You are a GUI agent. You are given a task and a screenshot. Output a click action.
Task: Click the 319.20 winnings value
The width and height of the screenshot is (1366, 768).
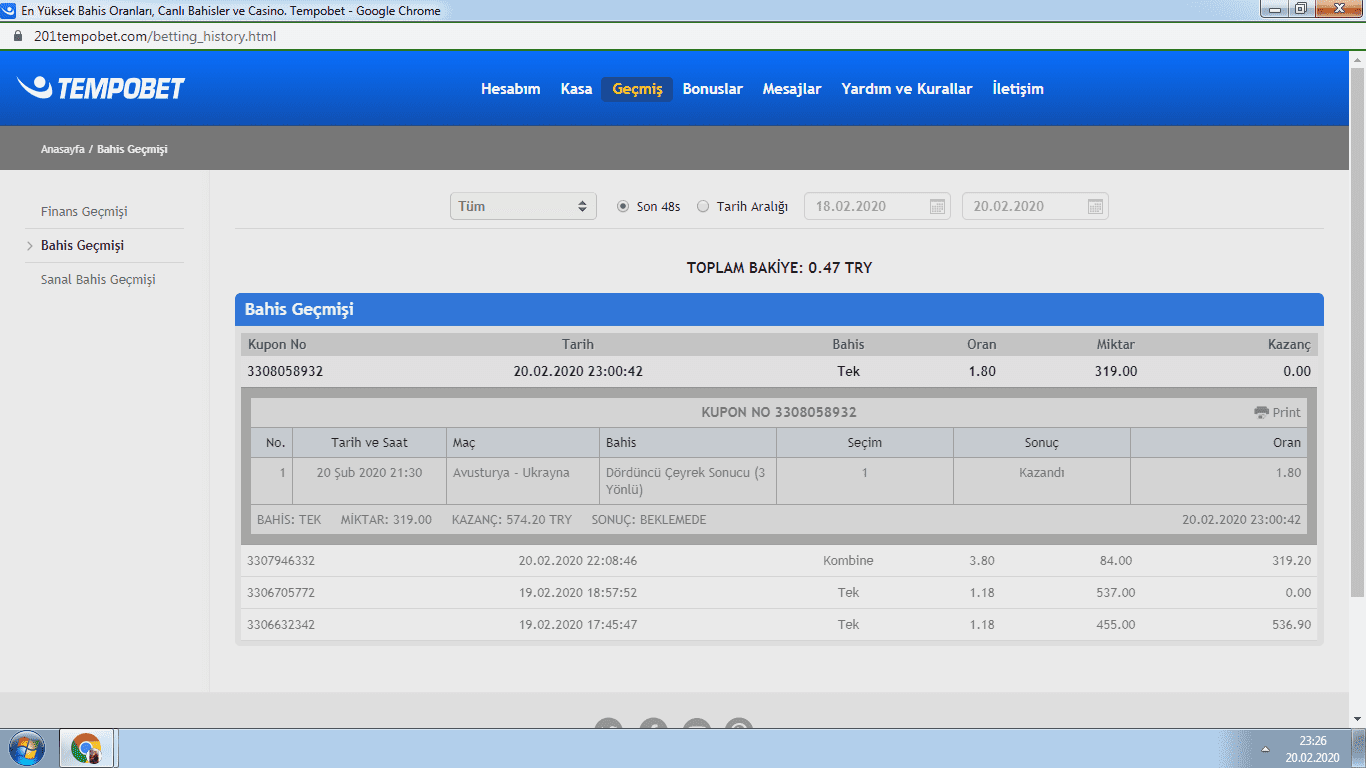pyautogui.click(x=1291, y=561)
